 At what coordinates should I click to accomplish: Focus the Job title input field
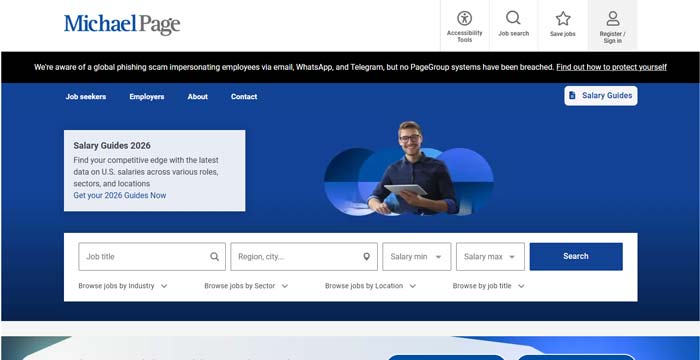(x=152, y=256)
